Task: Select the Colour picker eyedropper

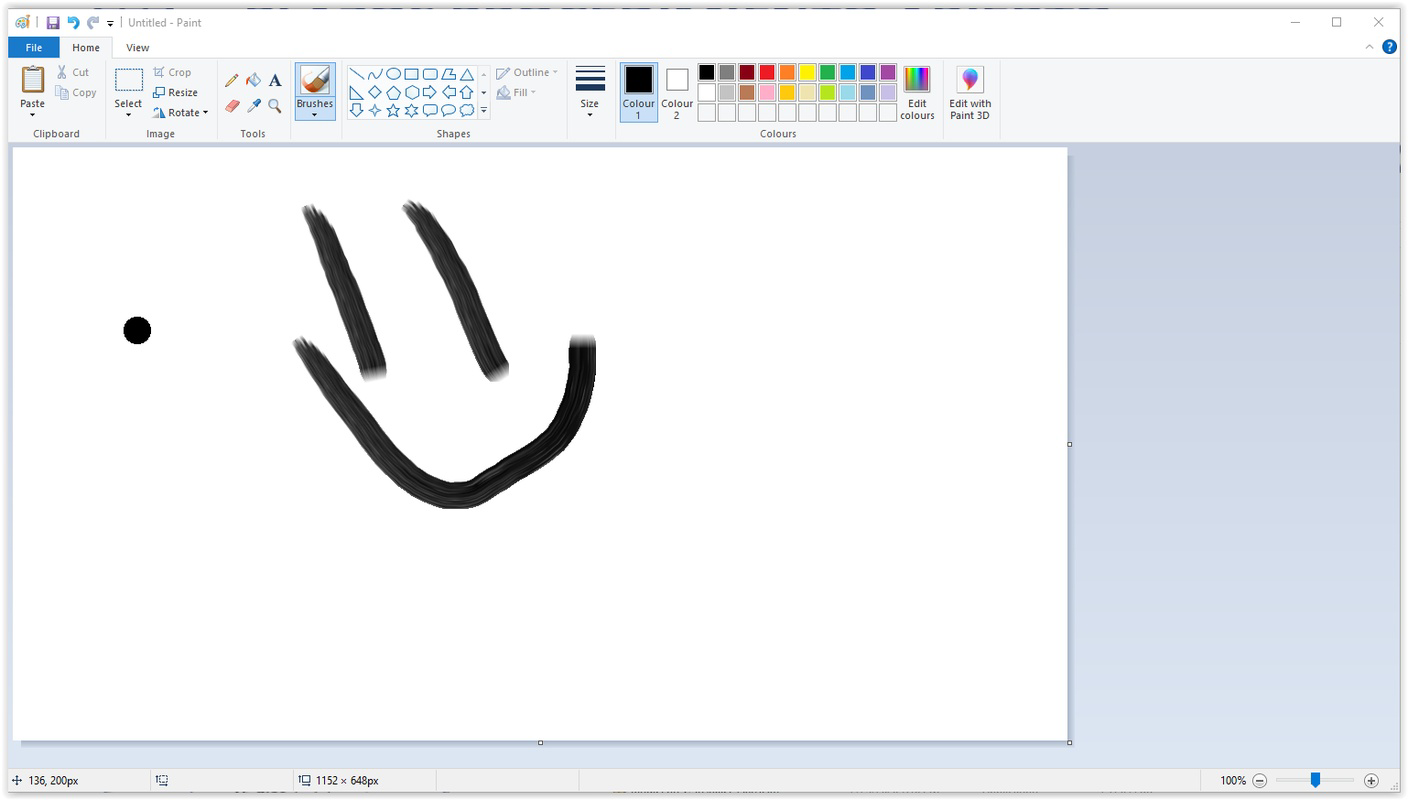Action: click(x=253, y=105)
